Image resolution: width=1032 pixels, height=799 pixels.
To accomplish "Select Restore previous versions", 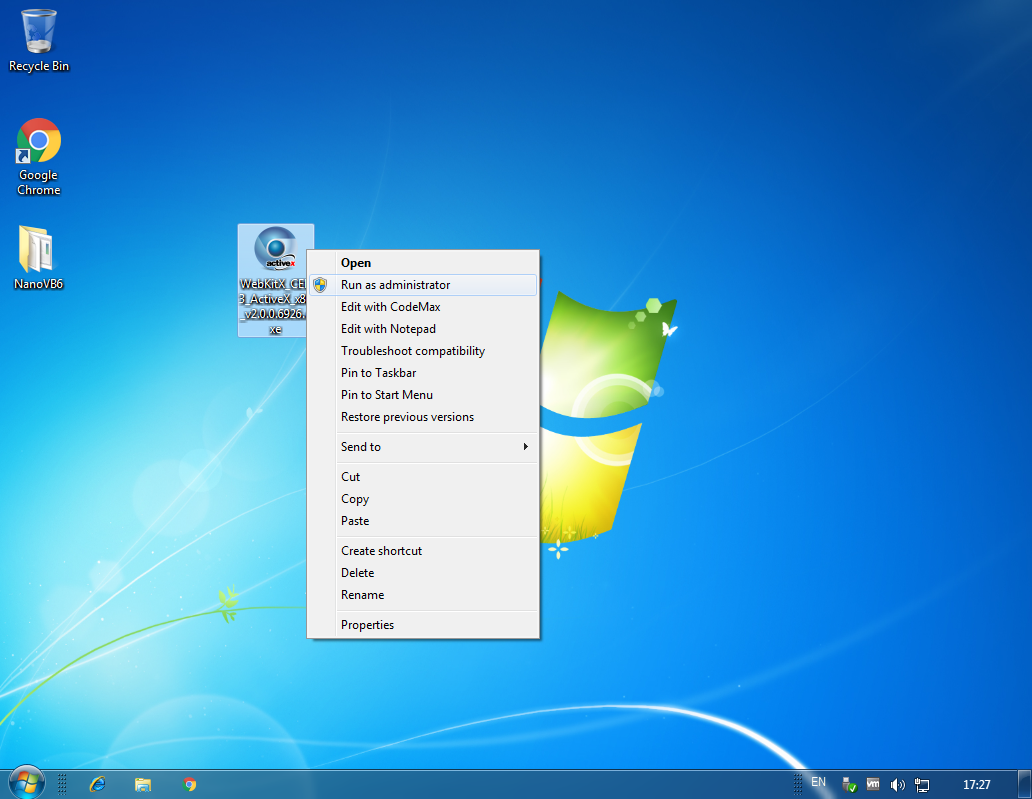I will tap(423, 417).
